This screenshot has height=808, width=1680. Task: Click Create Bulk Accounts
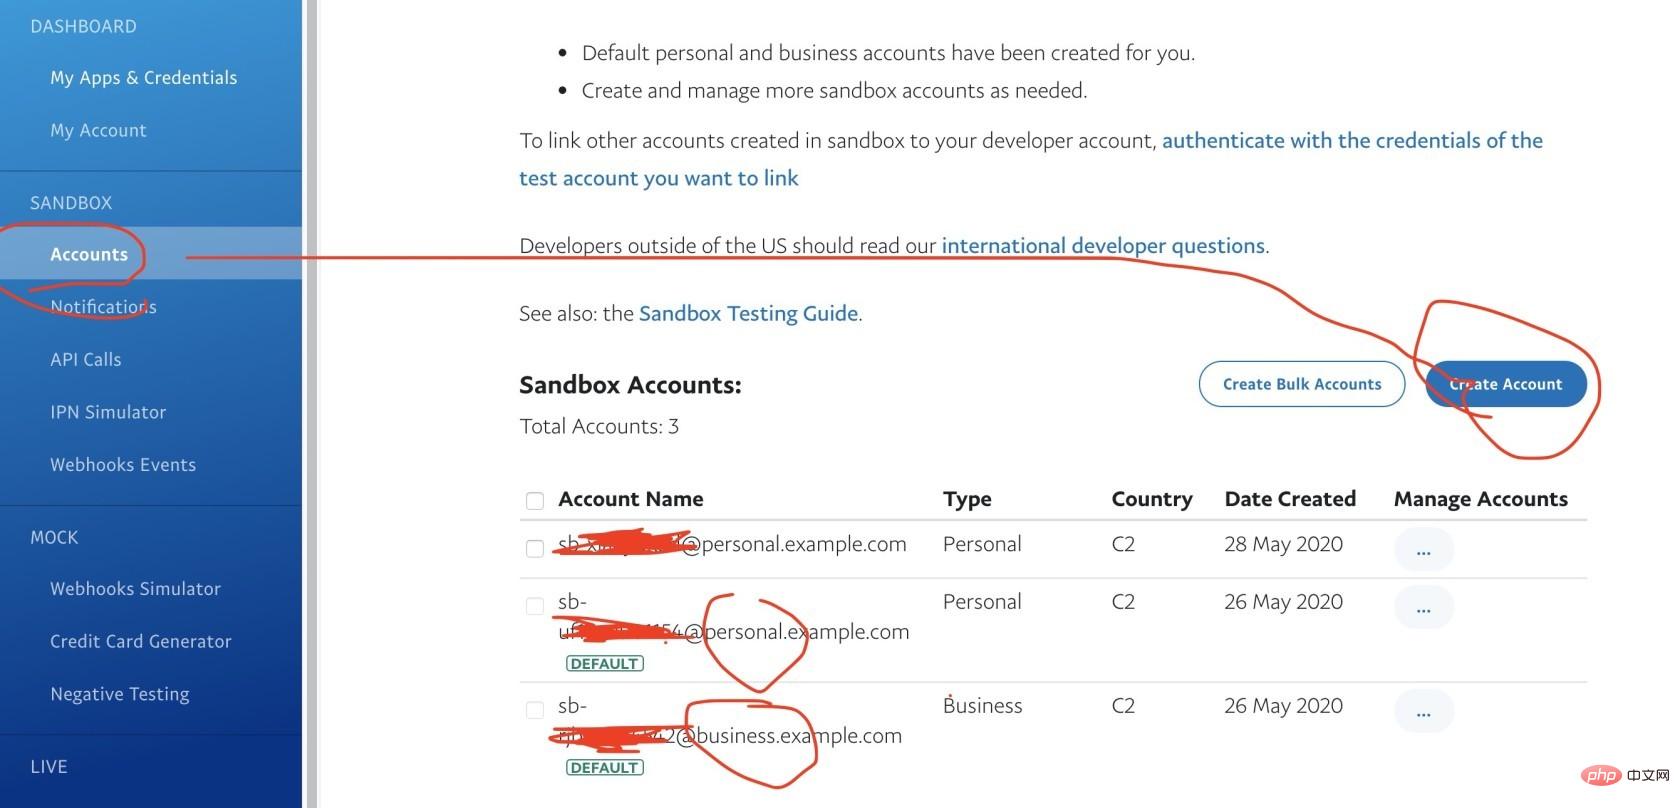tap(1301, 383)
